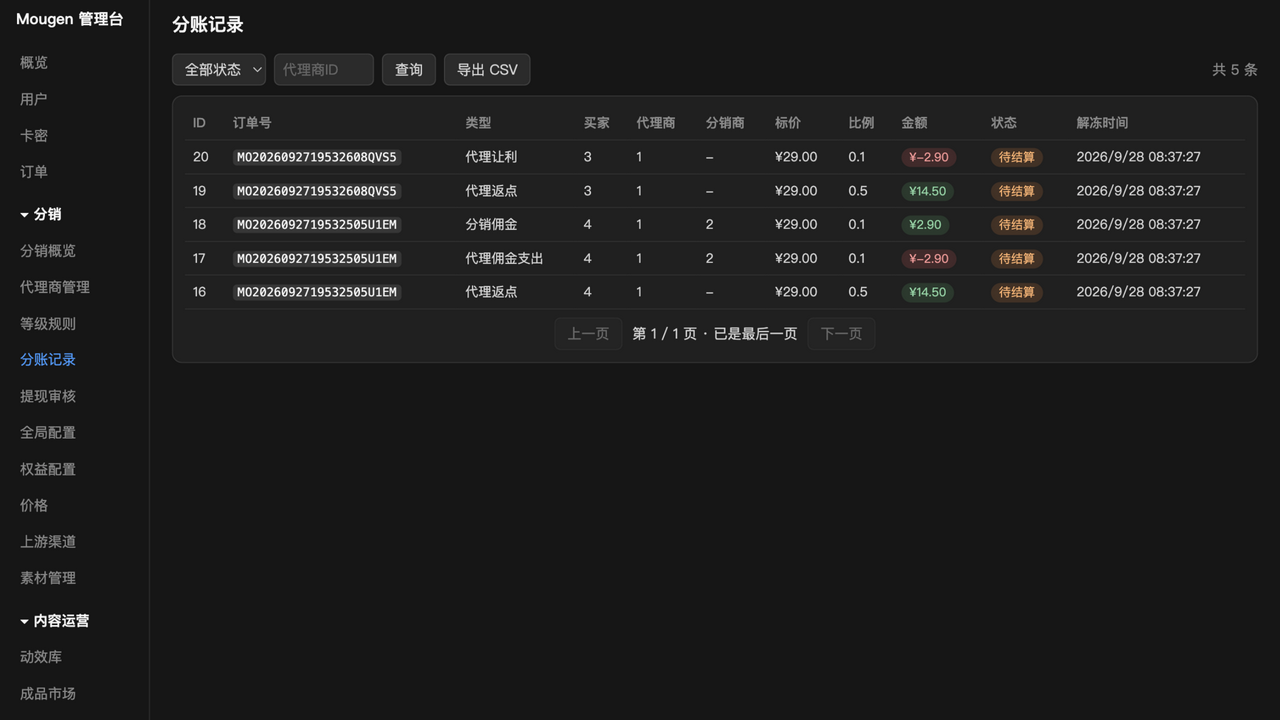Select 分账记录 in the sidebar

pos(48,360)
